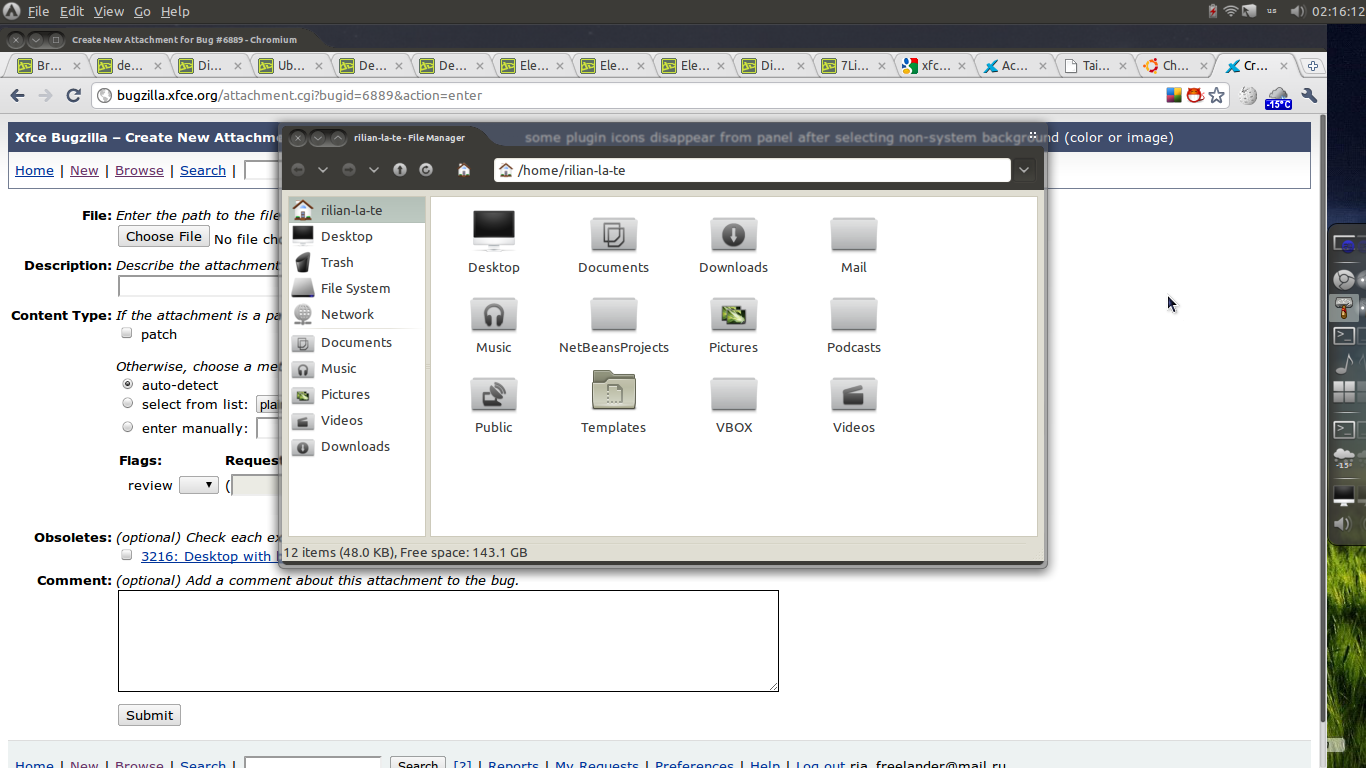Bookmark the page with the star icon
Screen dimensions: 1366x768
(1216, 96)
